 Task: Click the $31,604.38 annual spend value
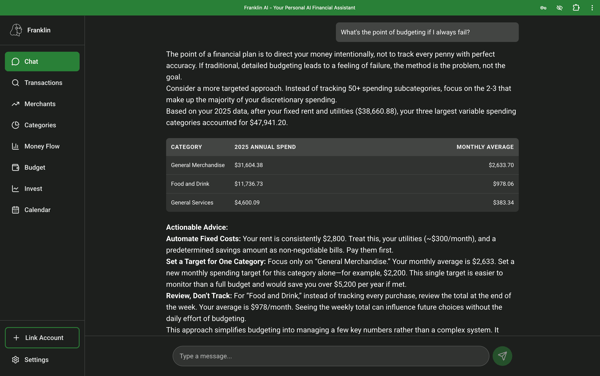pos(249,165)
